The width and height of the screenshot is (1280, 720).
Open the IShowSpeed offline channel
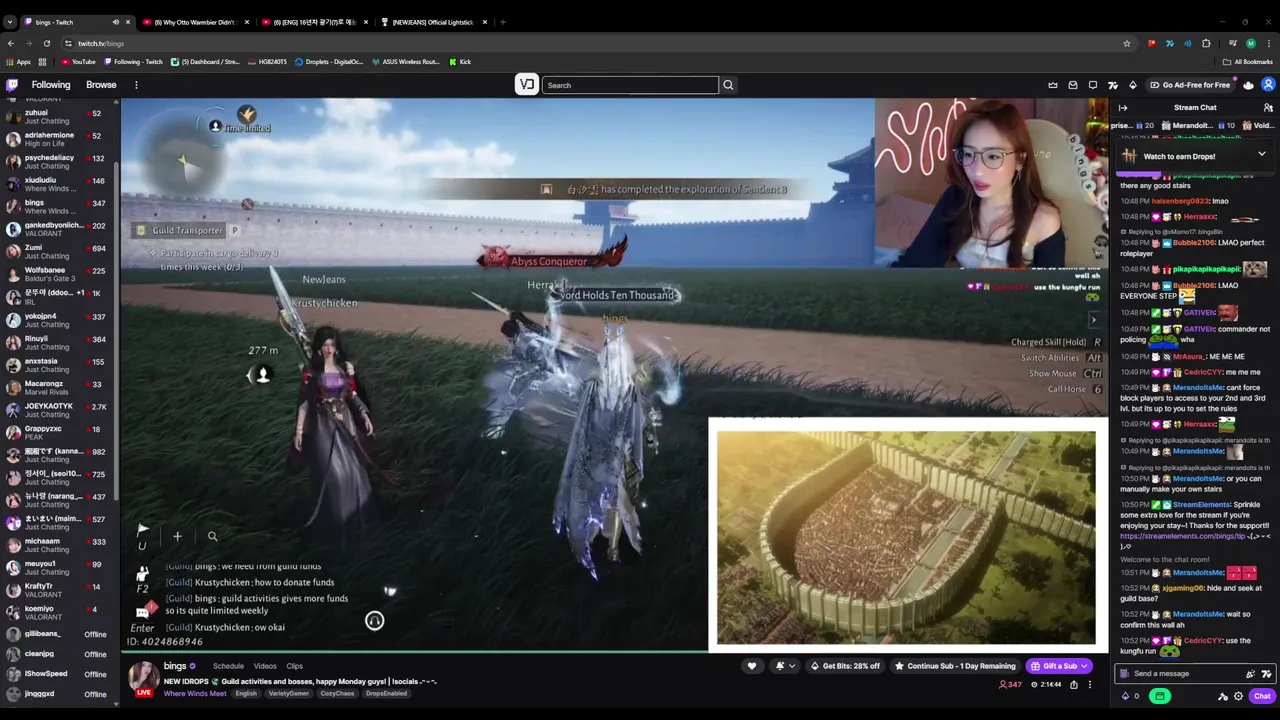(x=58, y=674)
